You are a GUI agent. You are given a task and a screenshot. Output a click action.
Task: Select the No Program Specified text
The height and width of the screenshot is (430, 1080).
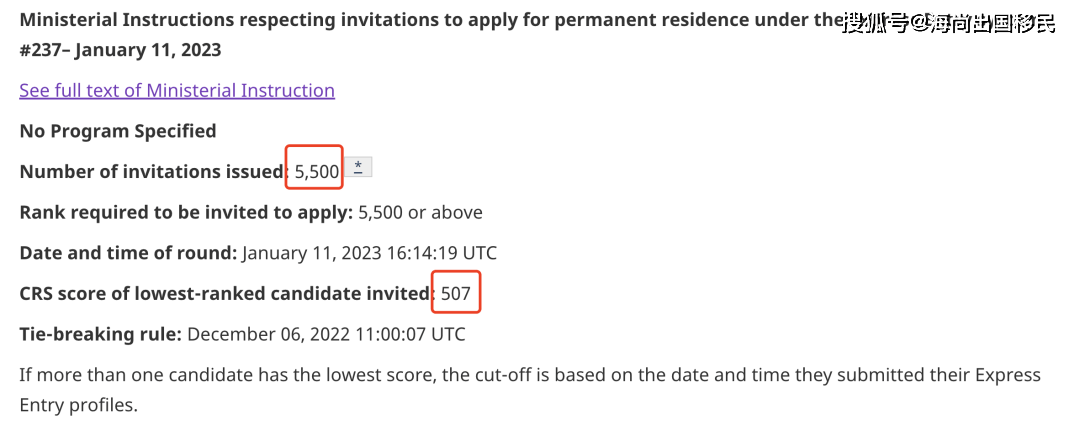118,131
